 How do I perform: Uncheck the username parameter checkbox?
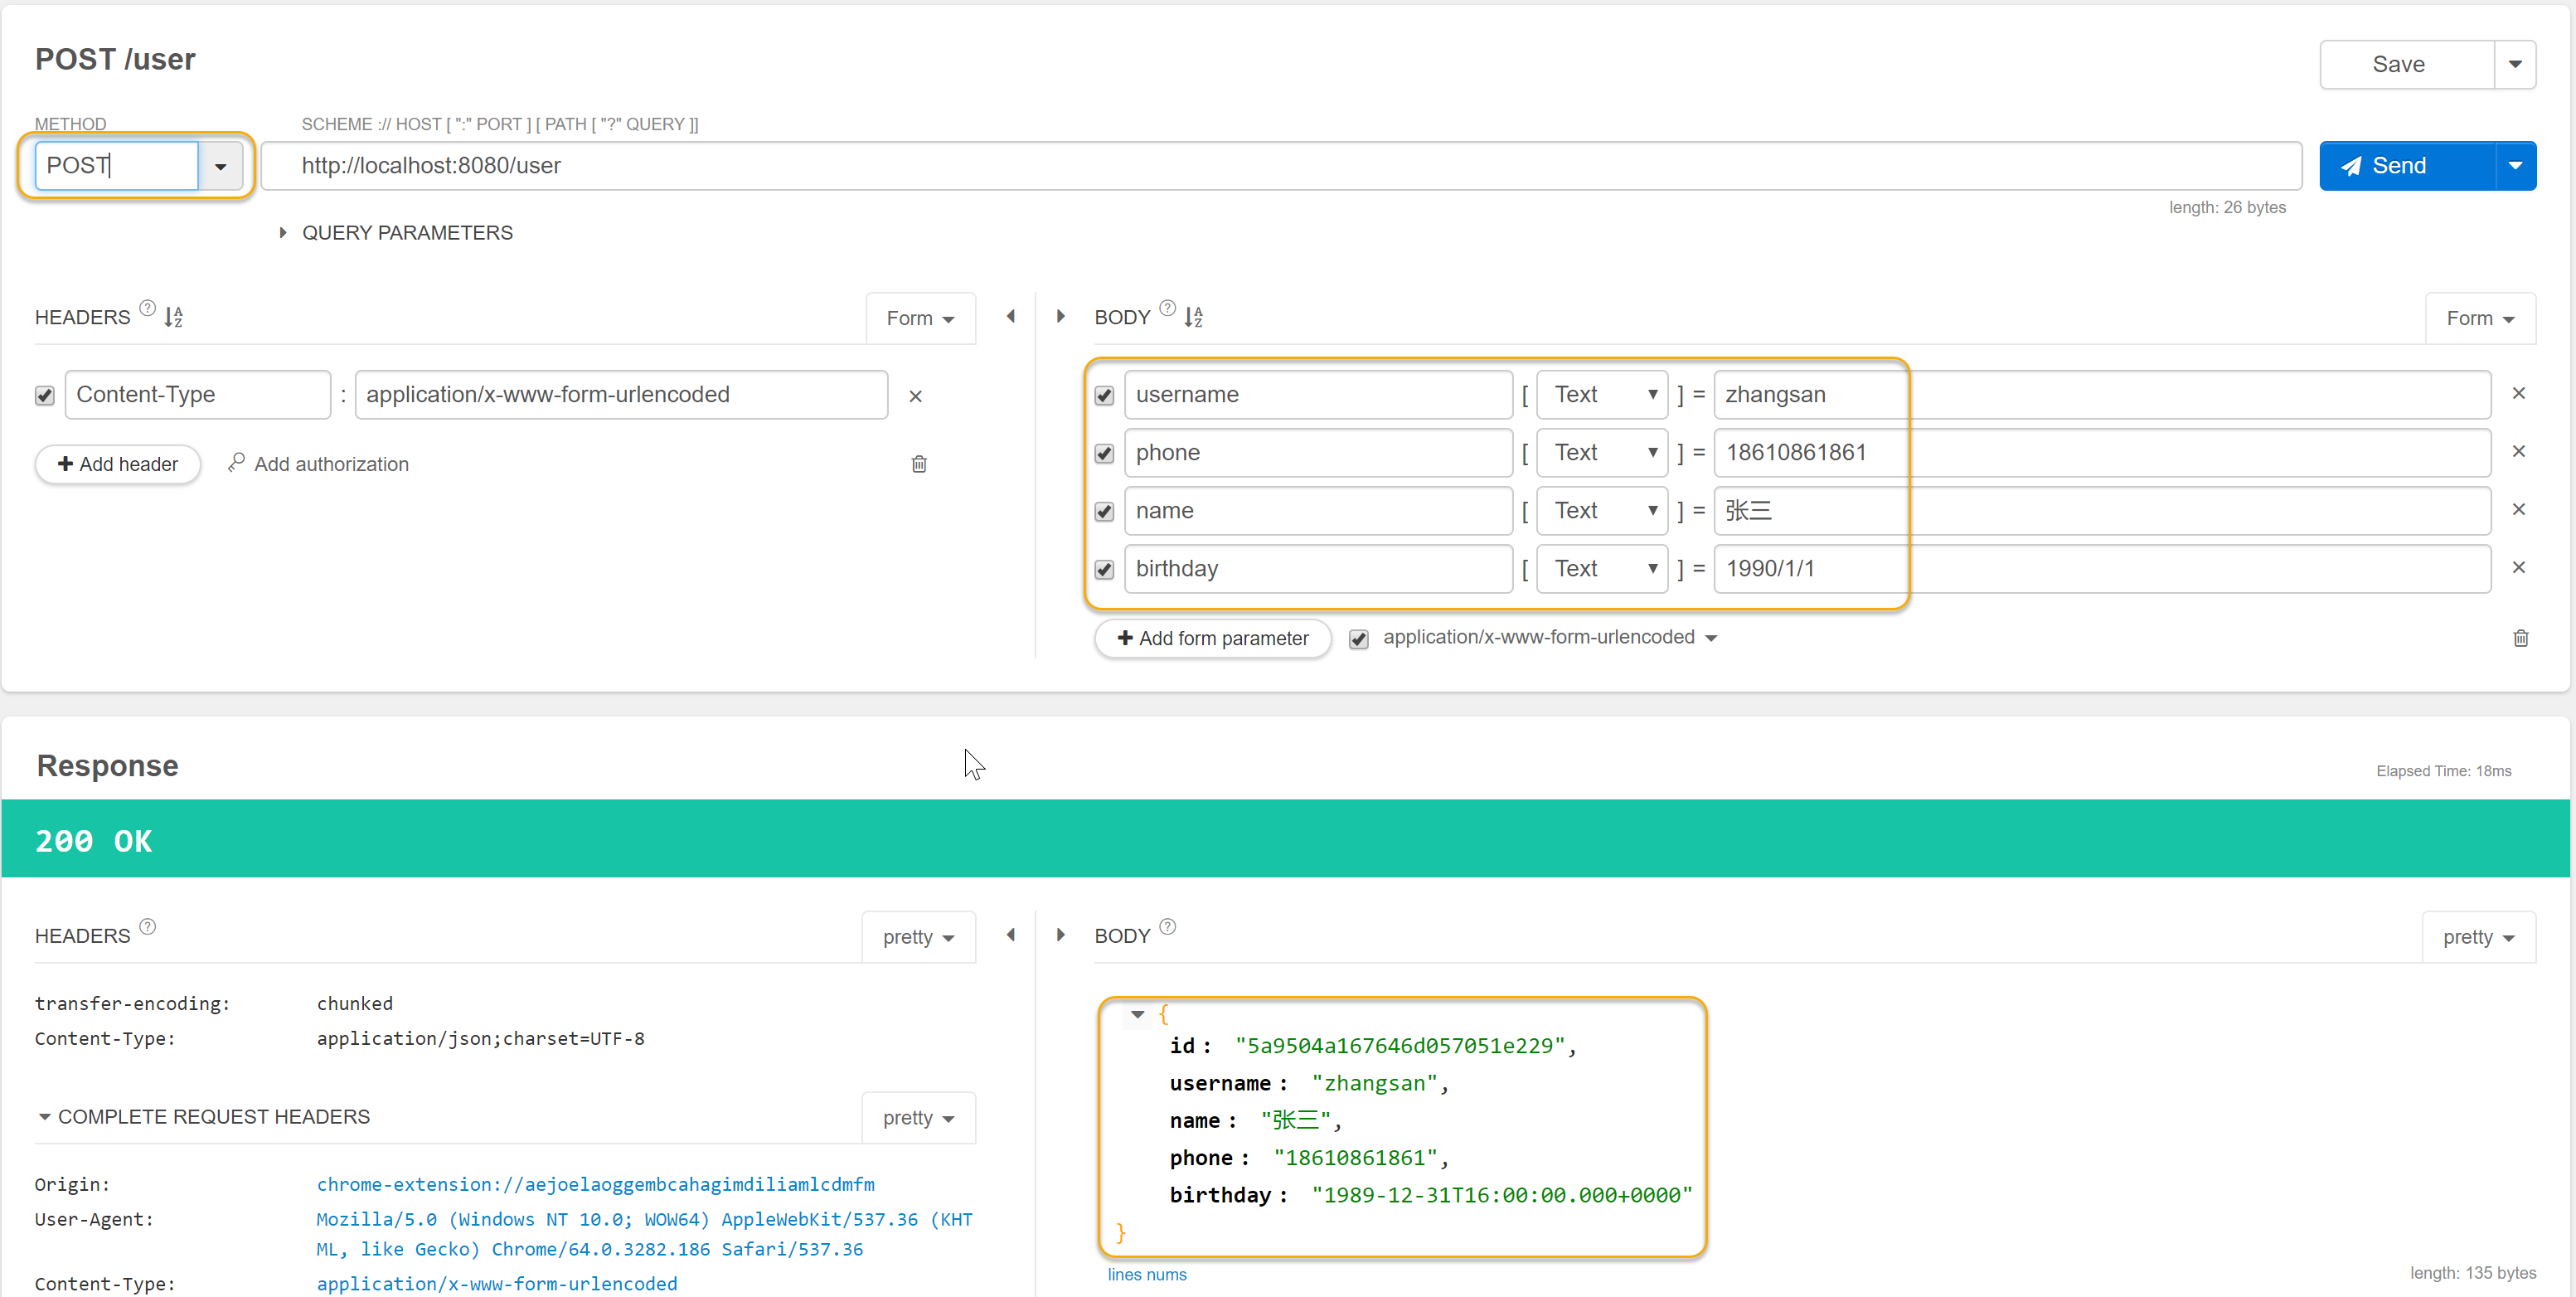(1104, 396)
